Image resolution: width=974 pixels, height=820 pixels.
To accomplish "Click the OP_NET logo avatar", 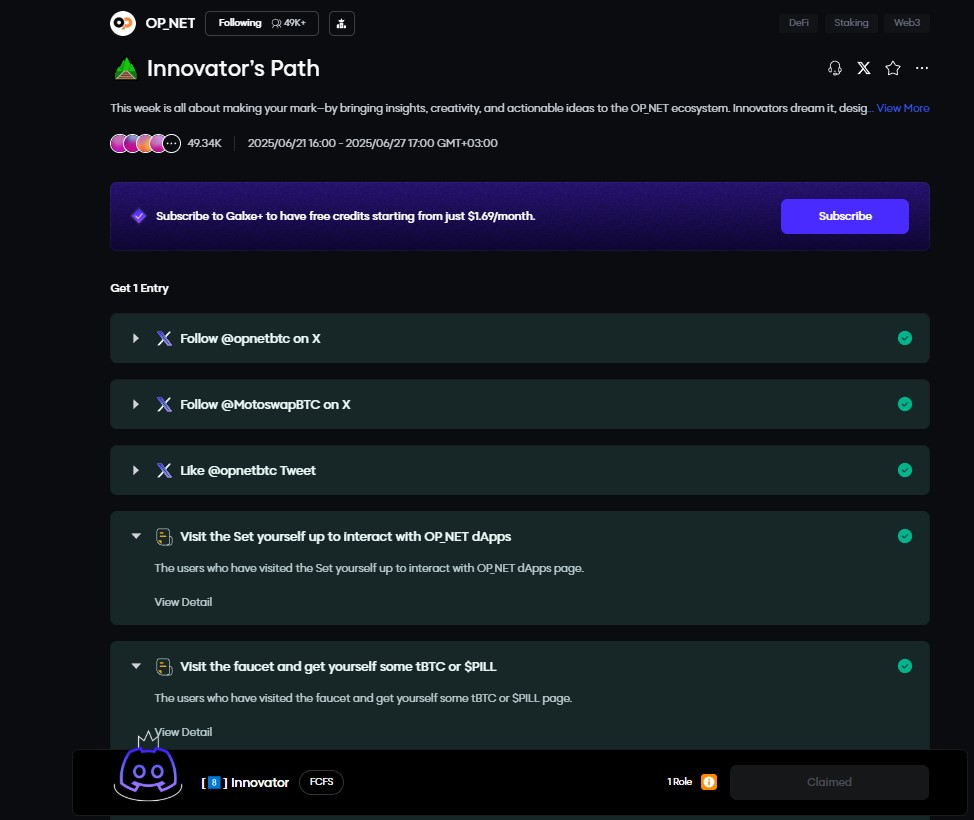I will [123, 23].
